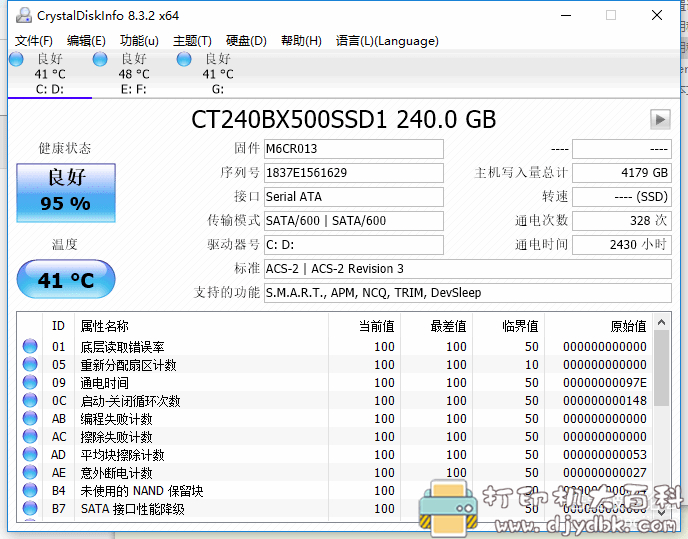Click status icon of row AB 编程失败计数
The image size is (688, 539).
(x=30, y=418)
